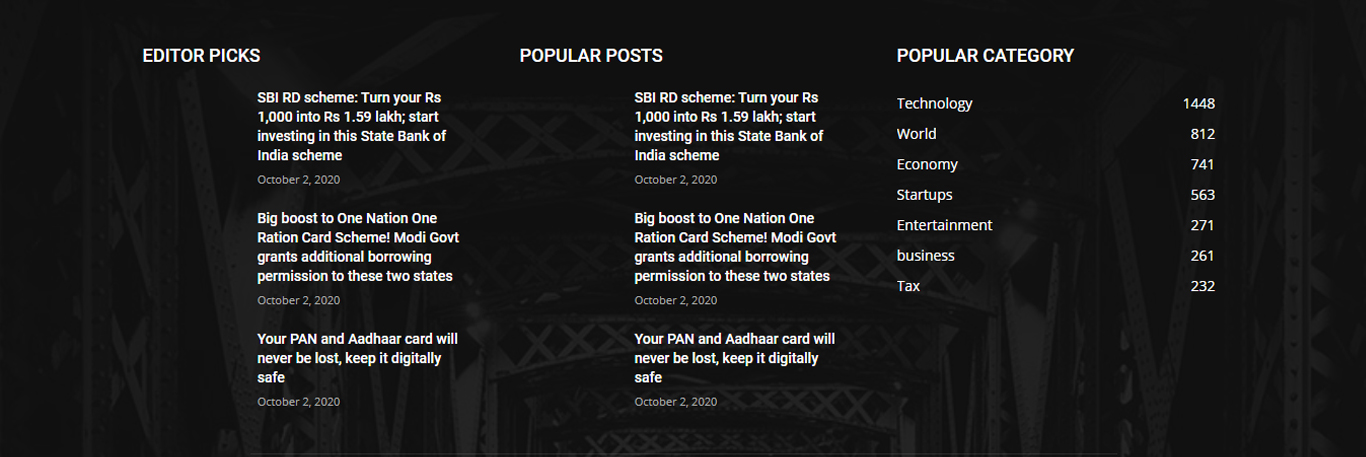Image resolution: width=1366 pixels, height=457 pixels.
Task: Click the 1448 post count beside Technology
Action: point(1198,104)
